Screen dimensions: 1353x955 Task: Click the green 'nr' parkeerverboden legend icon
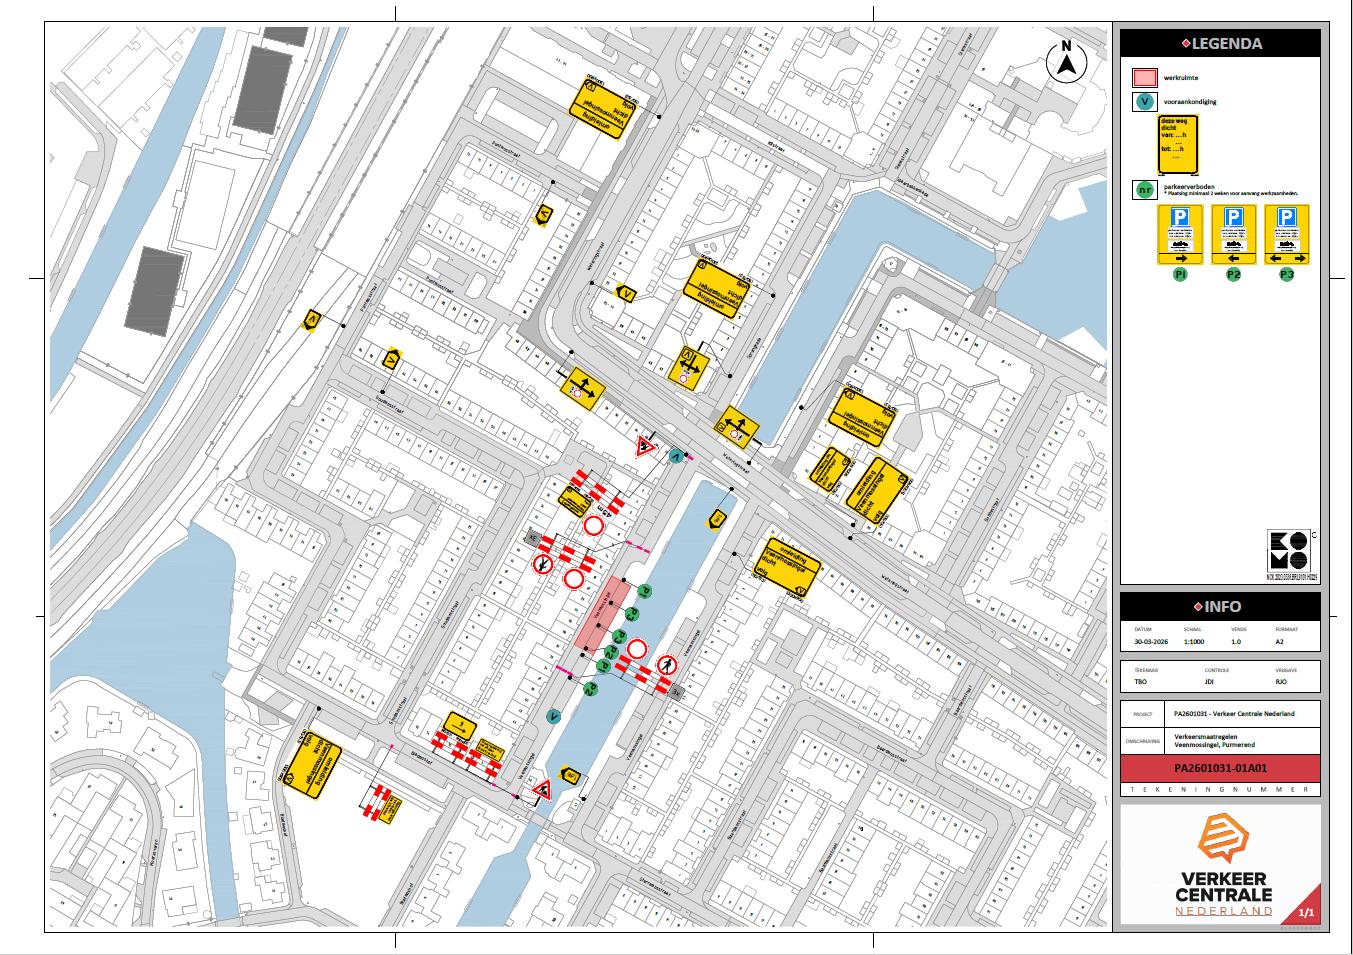[x=1144, y=189]
